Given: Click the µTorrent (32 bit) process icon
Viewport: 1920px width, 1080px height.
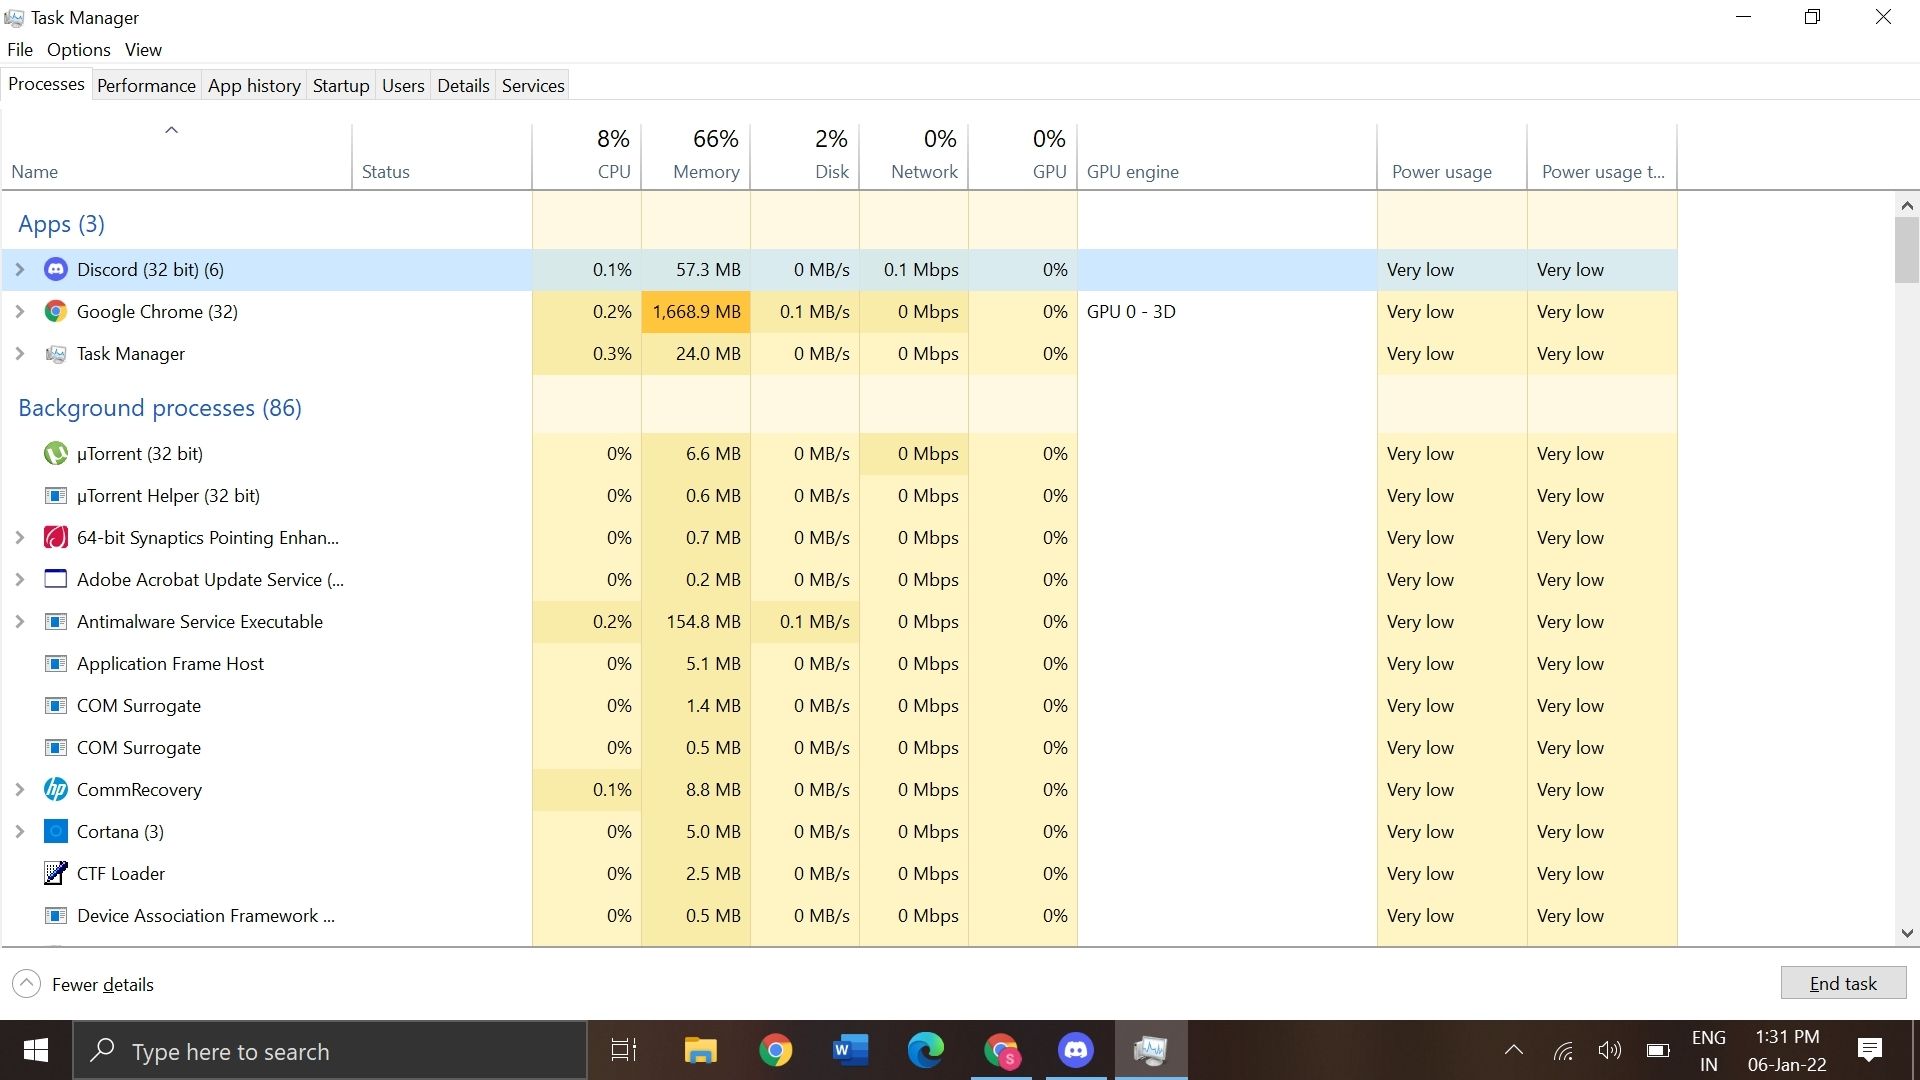Looking at the screenshot, I should 56,454.
